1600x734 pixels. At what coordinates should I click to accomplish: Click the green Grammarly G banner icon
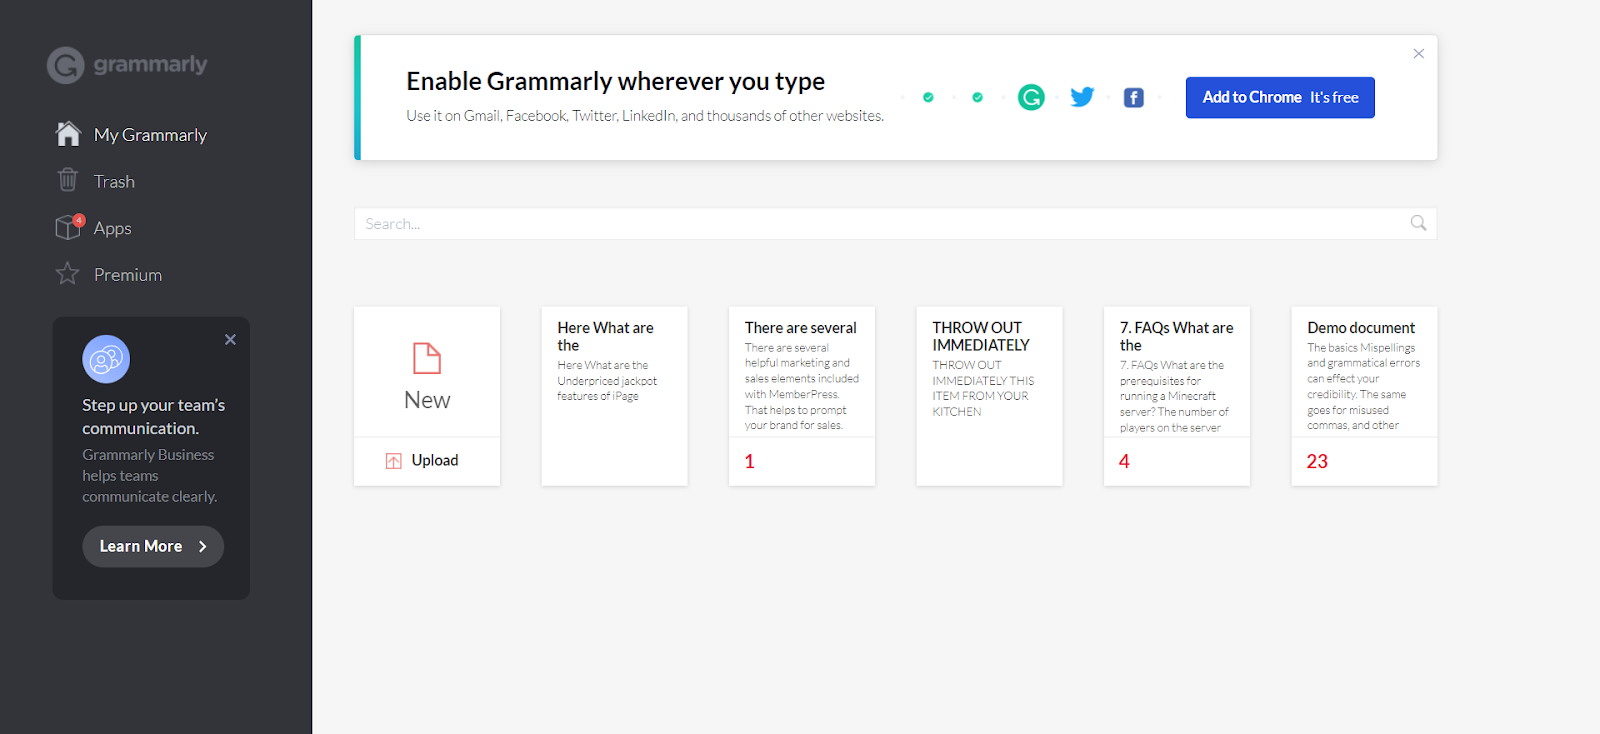pos(1031,97)
